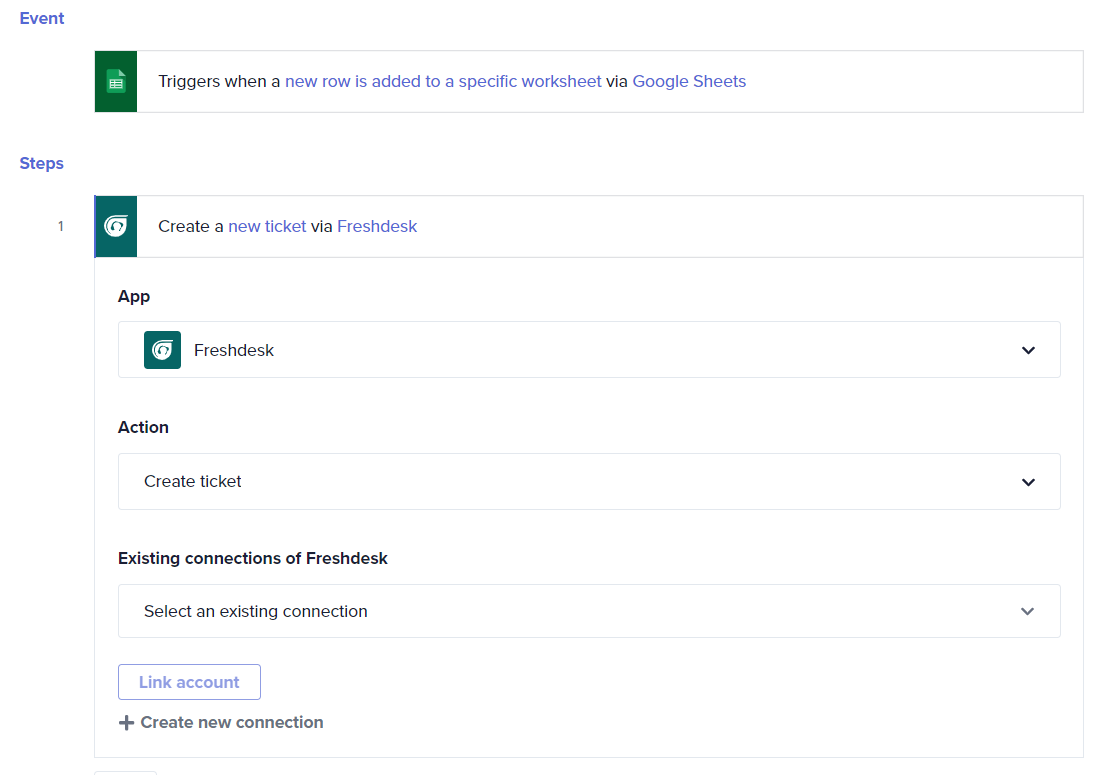This screenshot has height=775, width=1100.
Task: Click the plus icon beside Create new connection
Action: coord(126,722)
